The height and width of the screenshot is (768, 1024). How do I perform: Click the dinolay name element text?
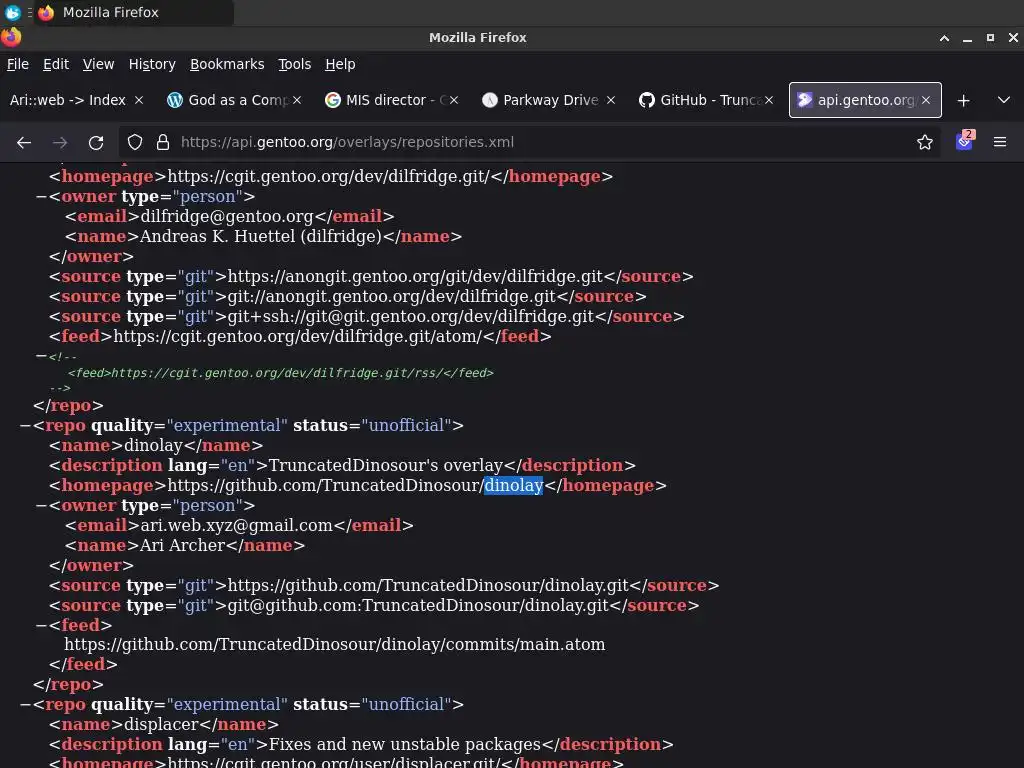(153, 445)
